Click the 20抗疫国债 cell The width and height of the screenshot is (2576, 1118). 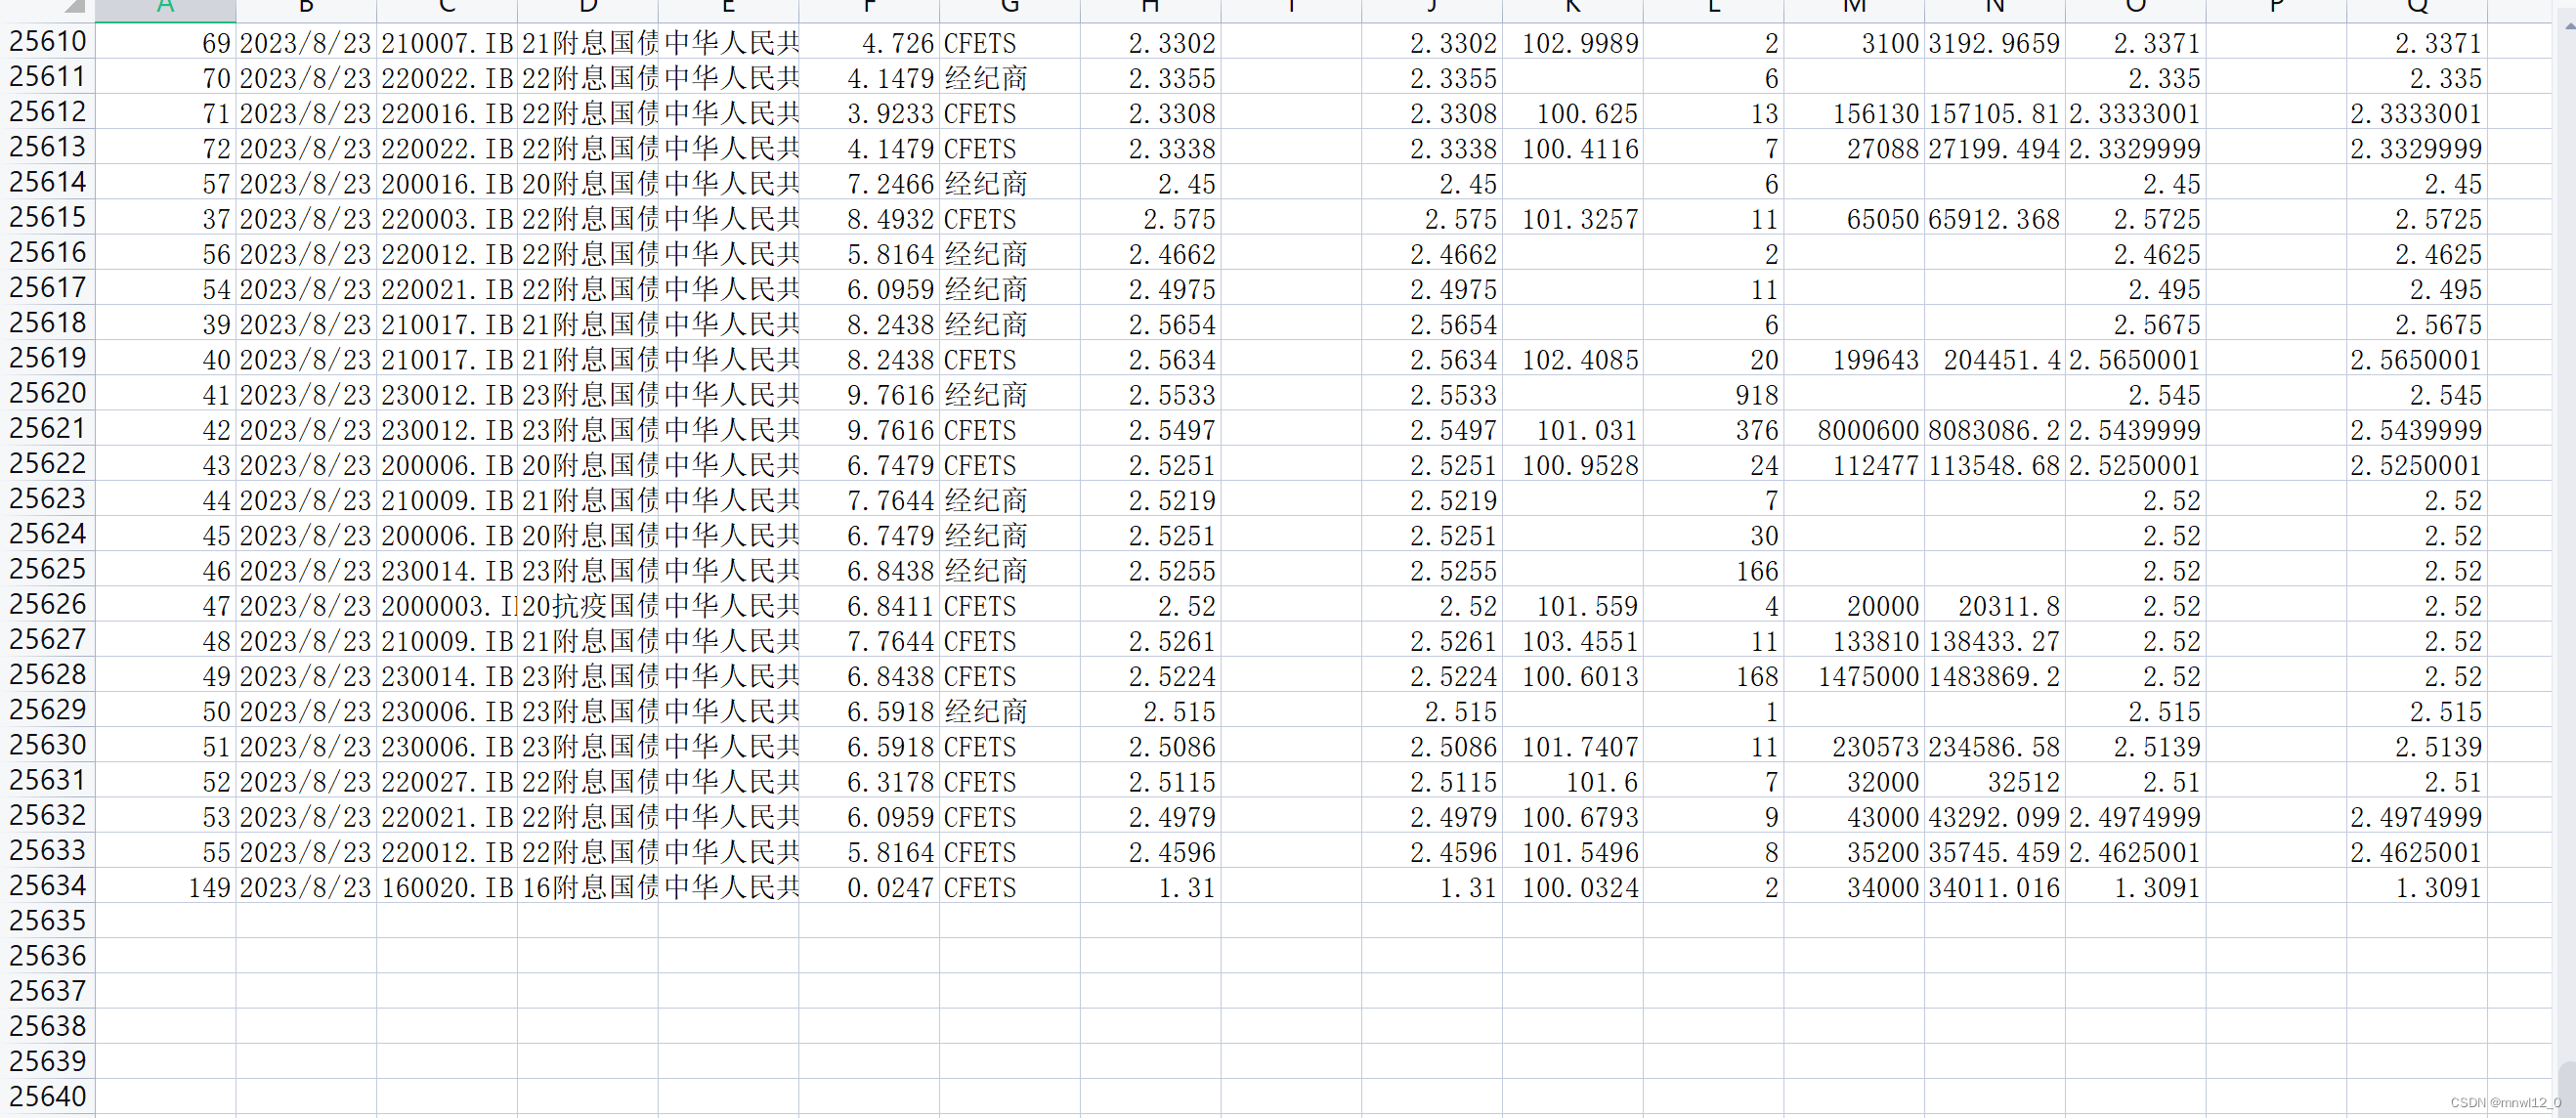tap(588, 606)
